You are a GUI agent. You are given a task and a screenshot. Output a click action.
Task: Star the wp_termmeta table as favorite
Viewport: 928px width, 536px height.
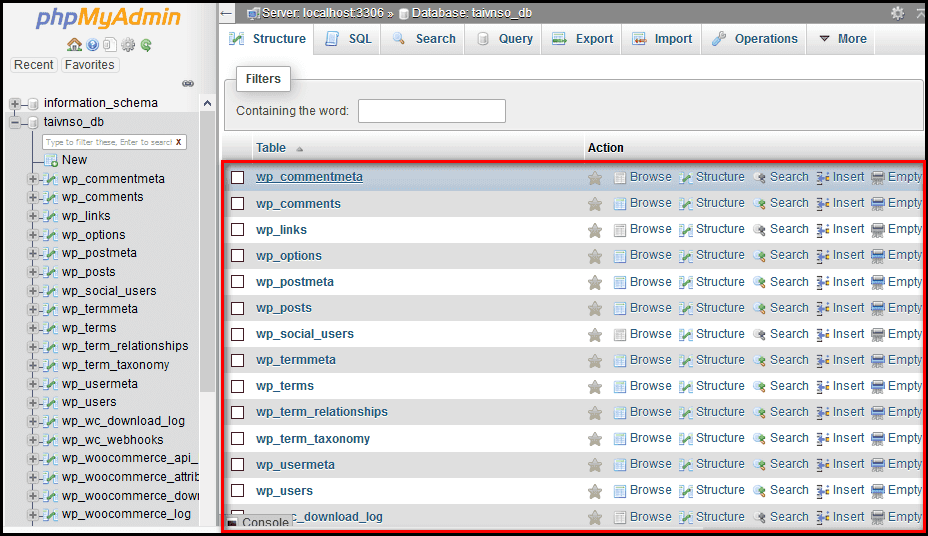595,360
